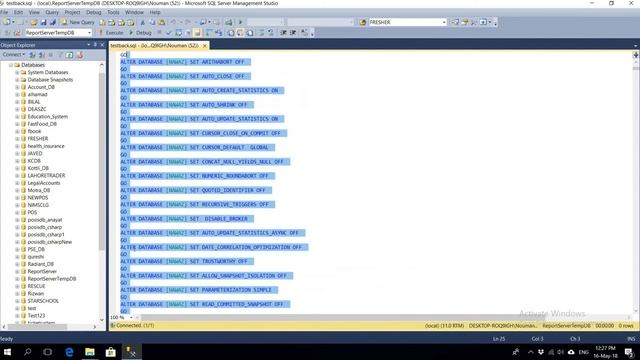Click the split editor handle at top right
The width and height of the screenshot is (640, 360).
(636, 54)
